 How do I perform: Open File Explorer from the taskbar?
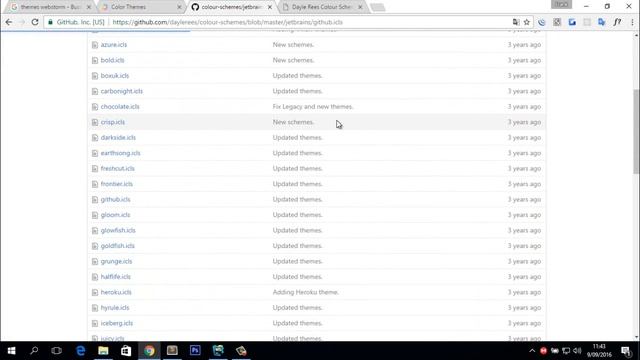(103, 351)
